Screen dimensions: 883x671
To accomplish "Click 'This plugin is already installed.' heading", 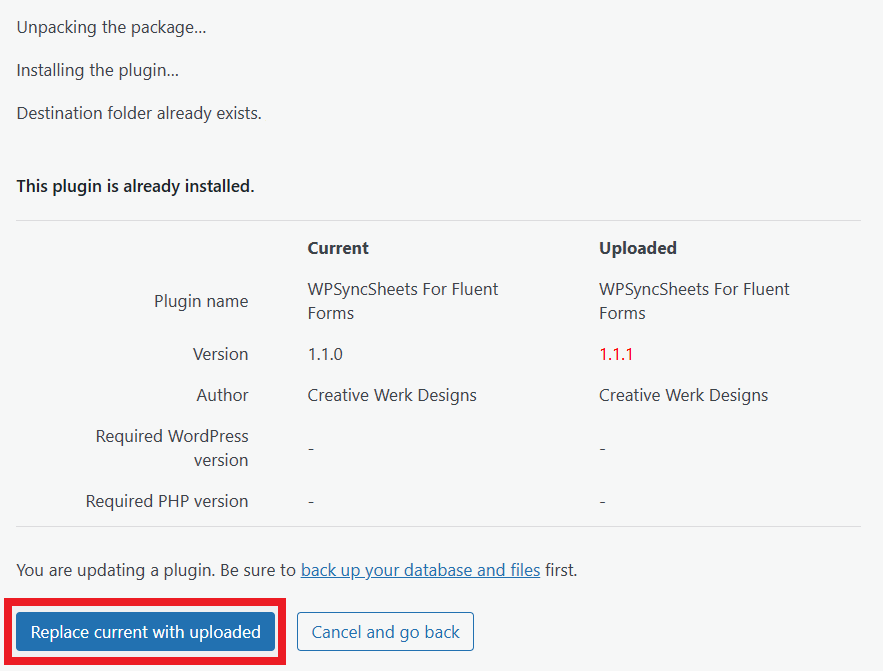I will [135, 186].
